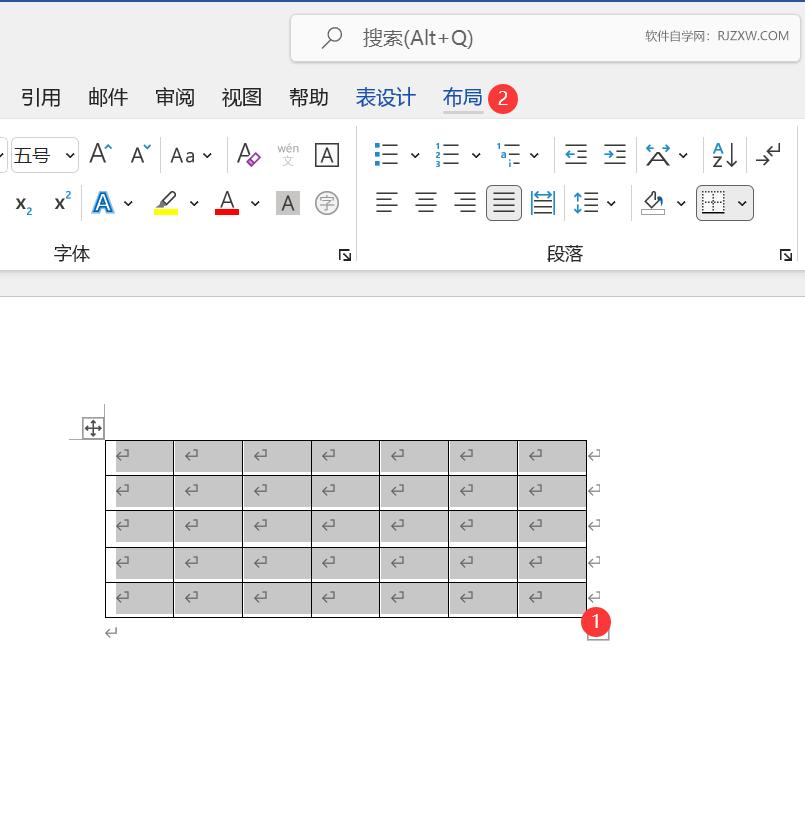Expand the bullet list dropdown arrow
The width and height of the screenshot is (805, 819).
(x=415, y=155)
